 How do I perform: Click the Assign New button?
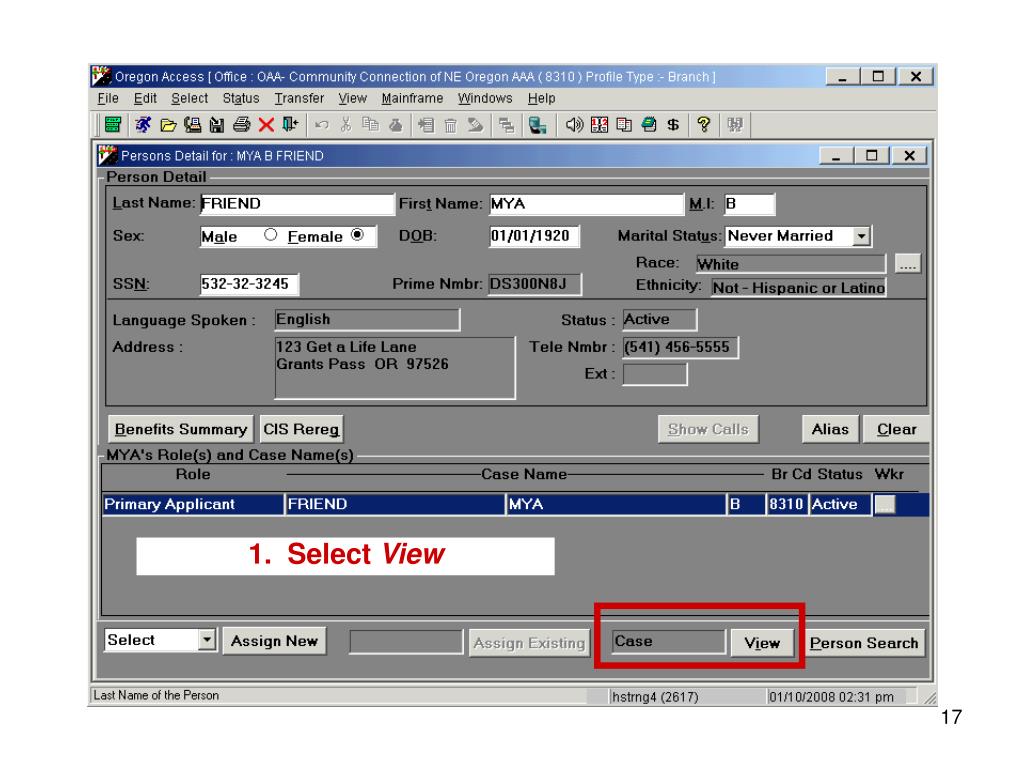point(274,641)
